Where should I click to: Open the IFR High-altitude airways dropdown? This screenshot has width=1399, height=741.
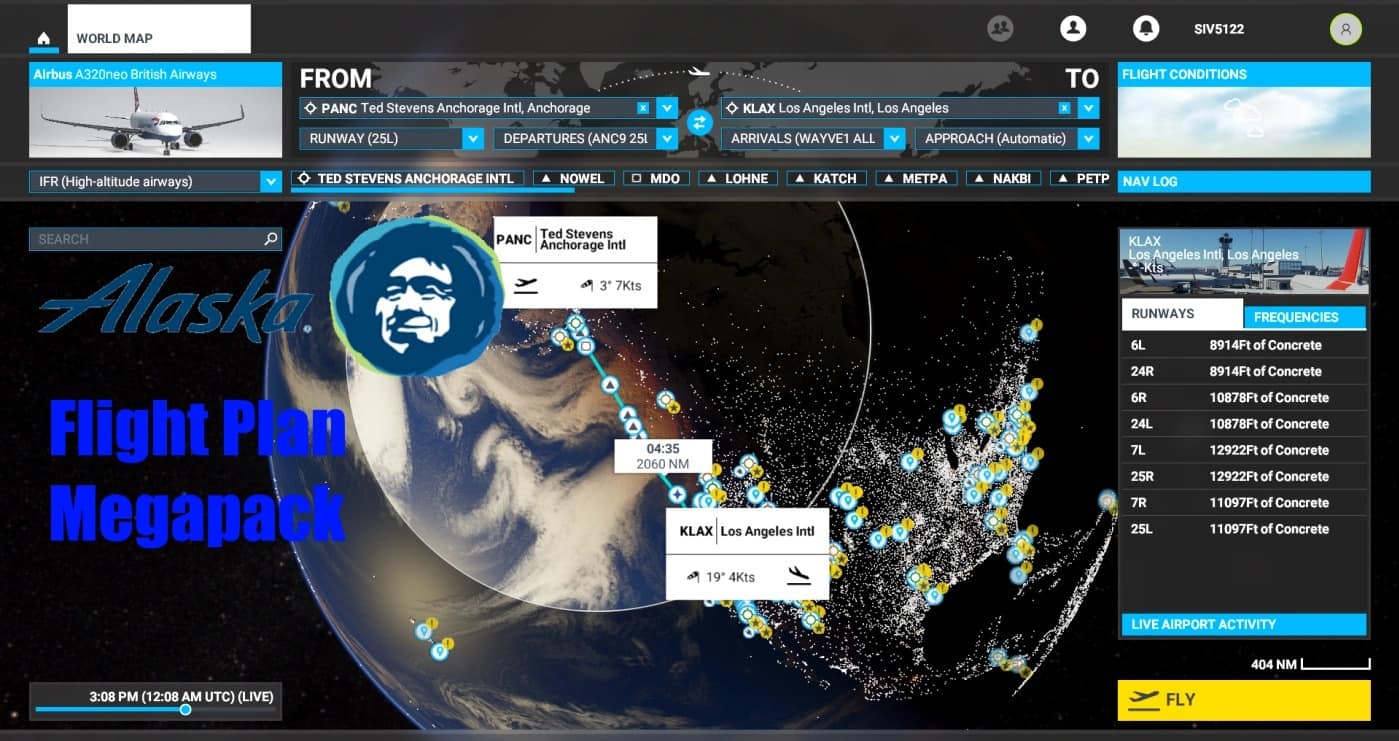[270, 182]
